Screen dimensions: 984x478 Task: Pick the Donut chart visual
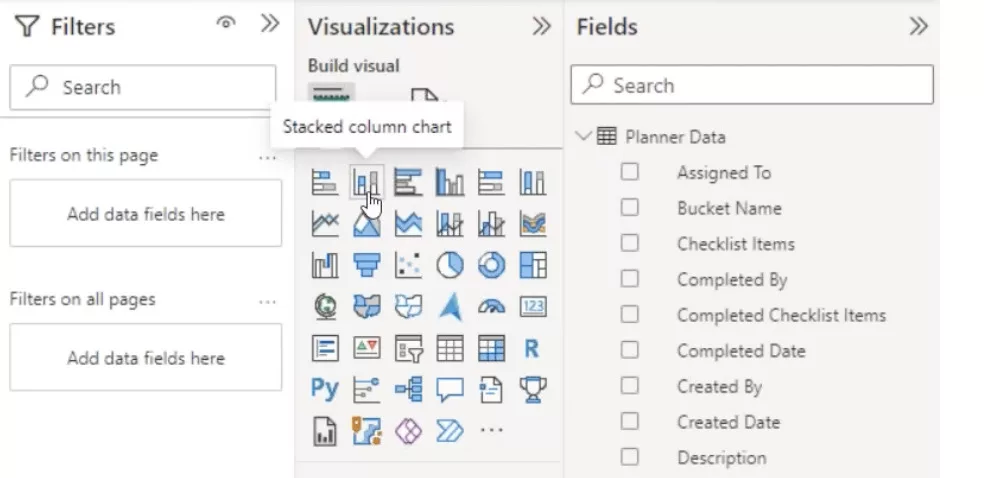point(491,265)
